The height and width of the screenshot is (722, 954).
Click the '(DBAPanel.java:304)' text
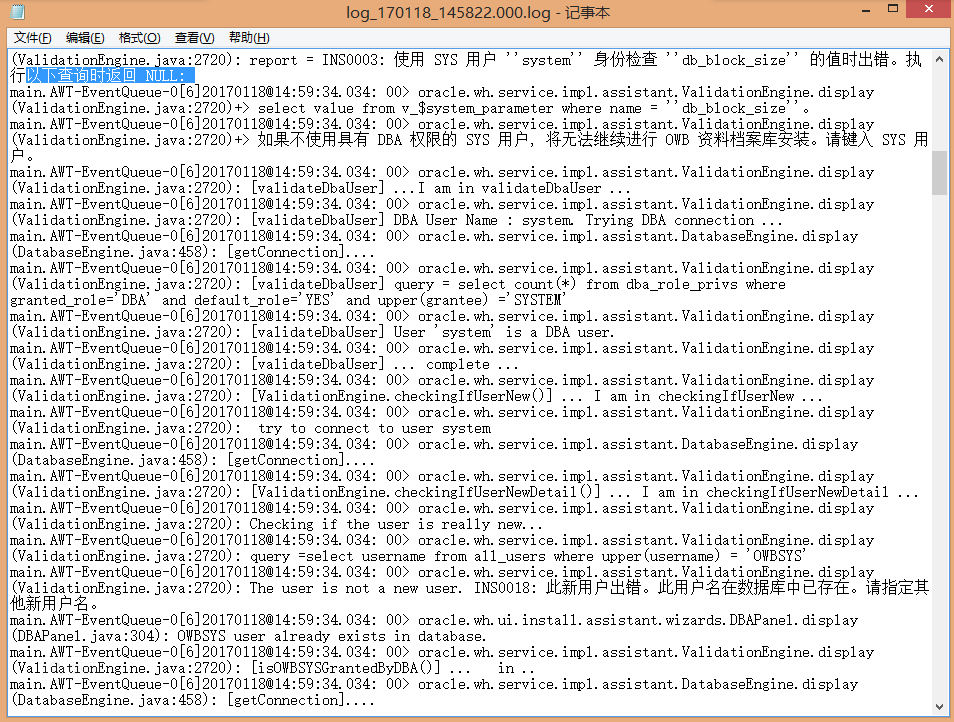point(87,636)
